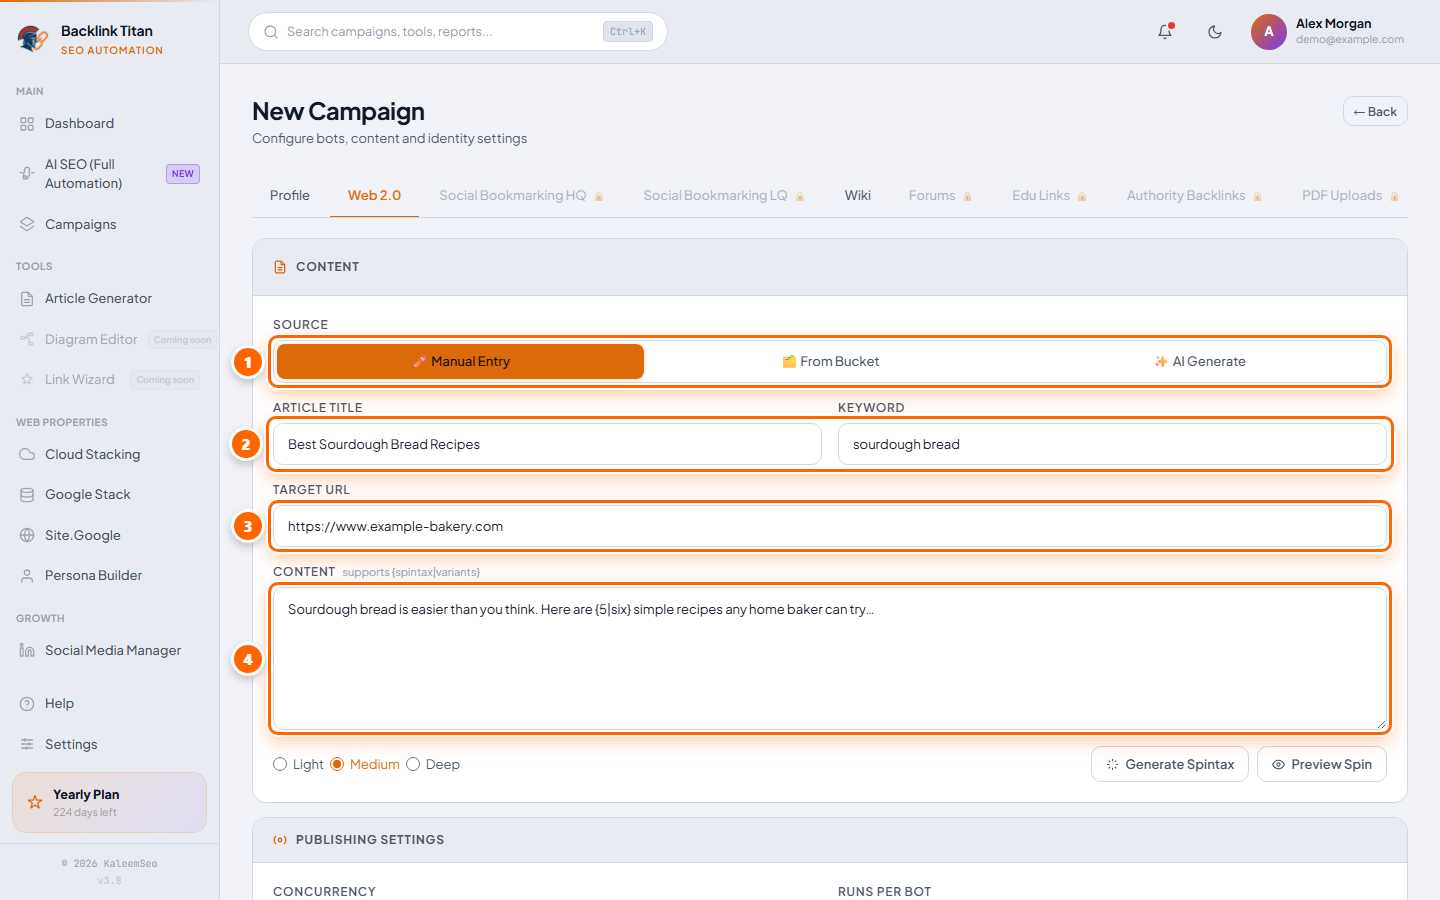The width and height of the screenshot is (1440, 900).
Task: Click the Help question mark icon
Action: [27, 703]
